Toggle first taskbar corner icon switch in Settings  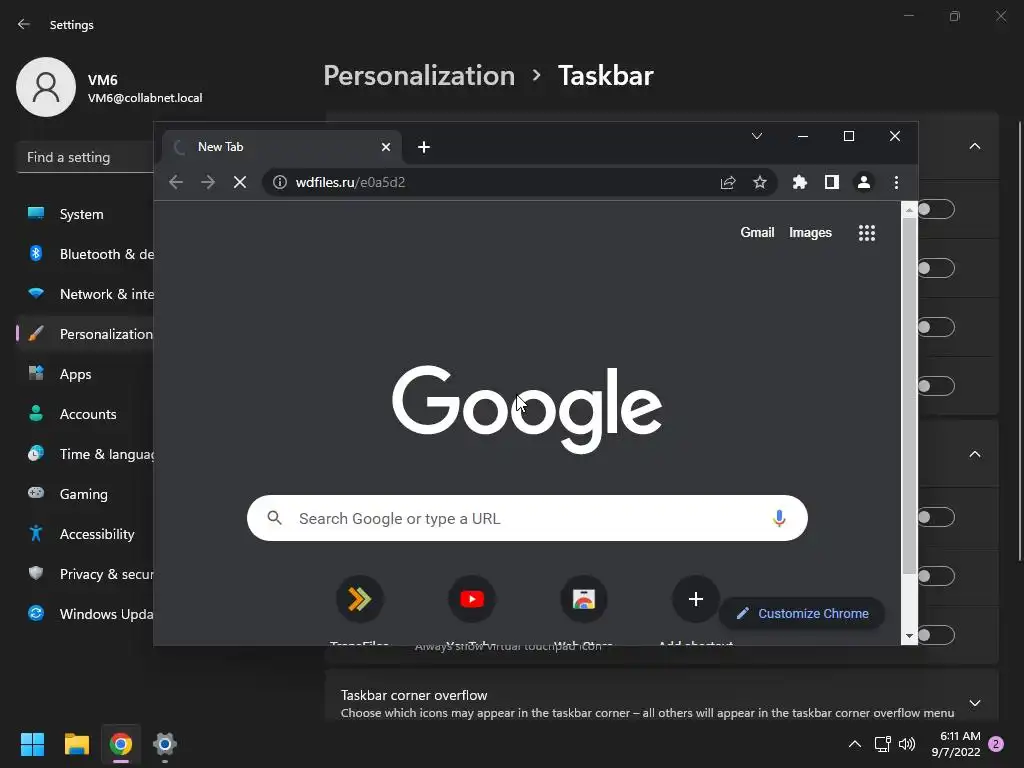936,517
